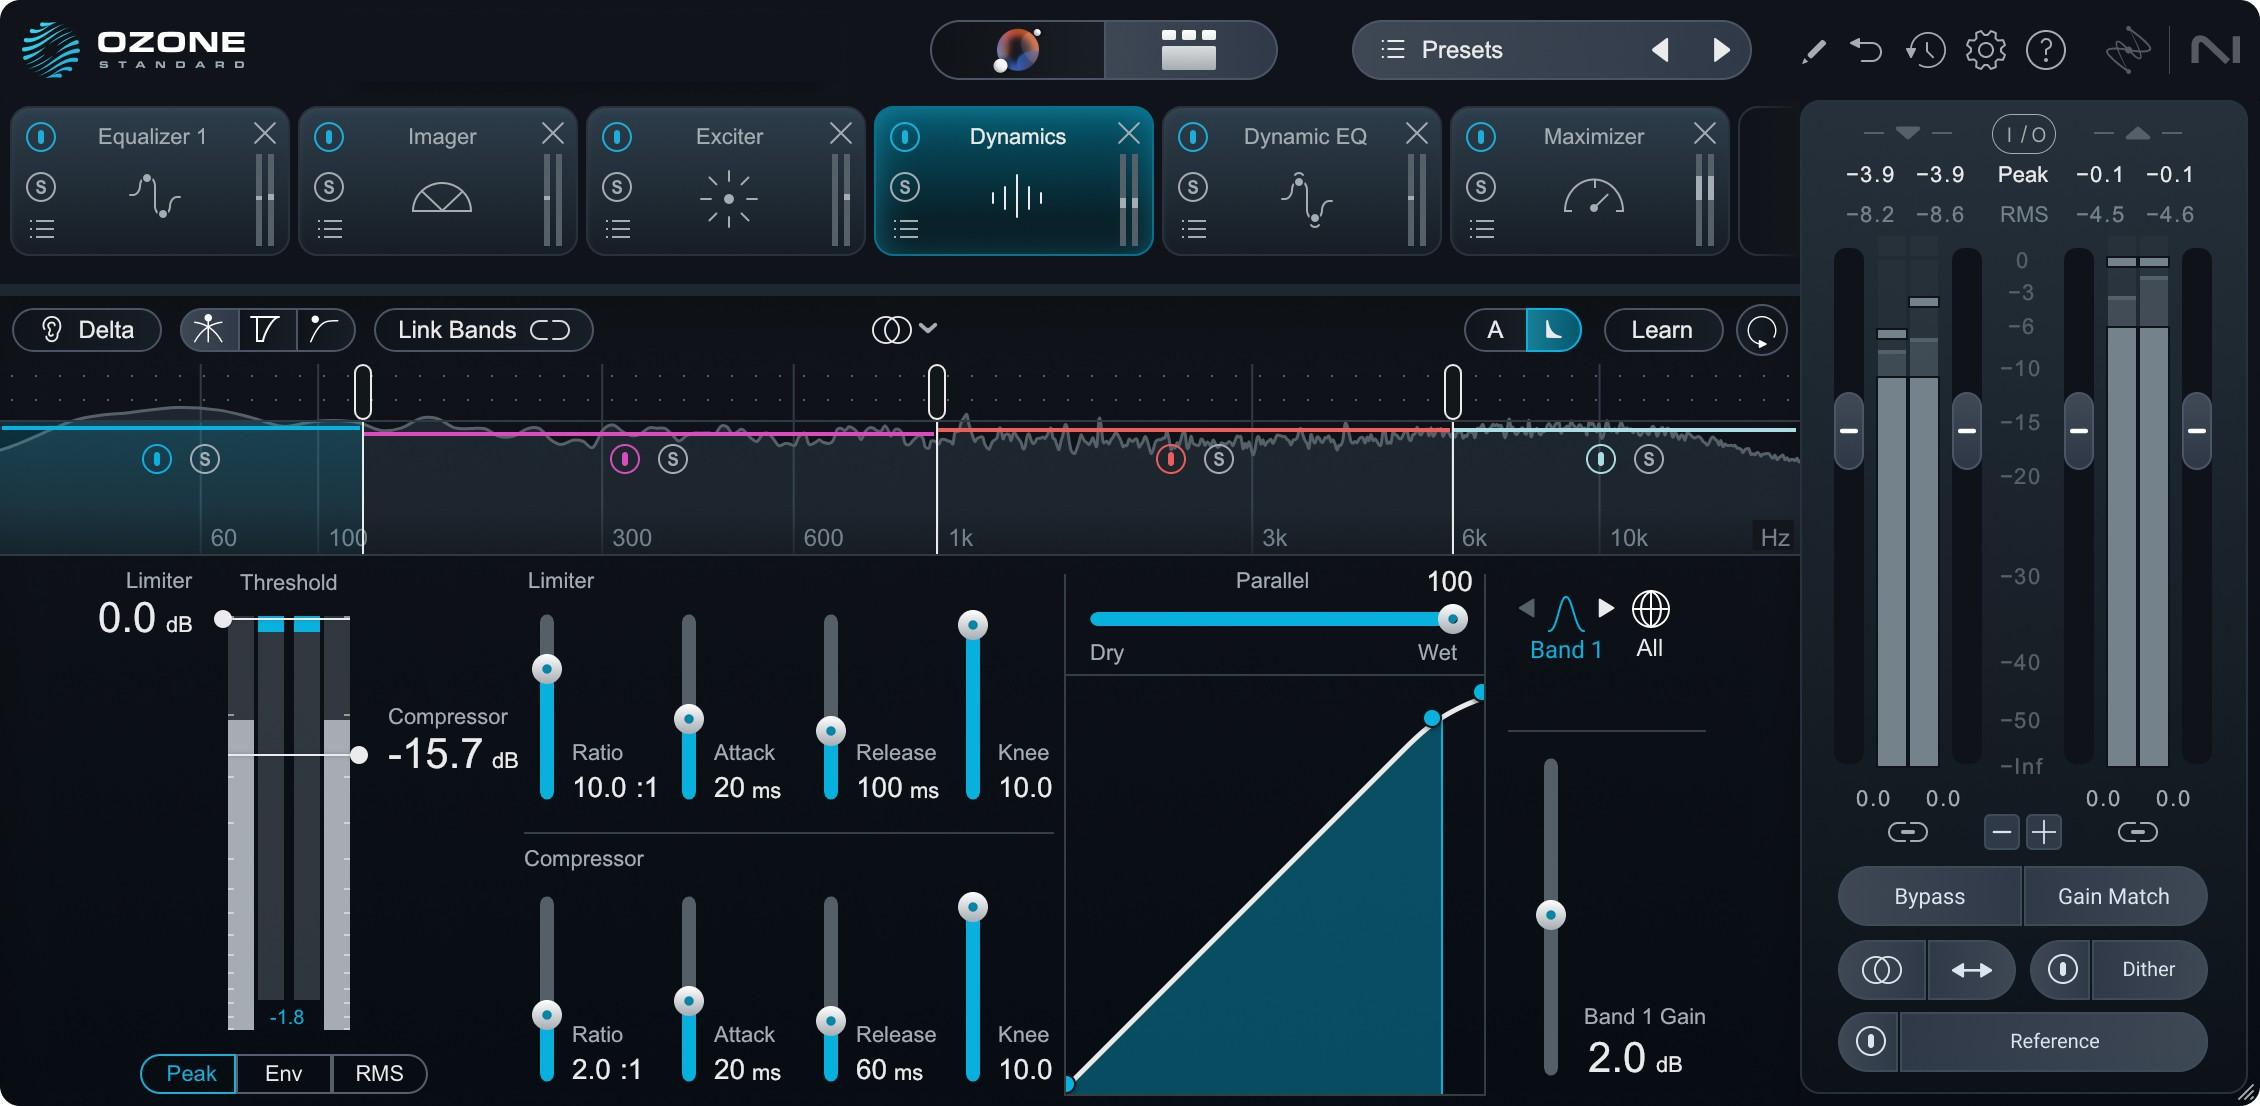This screenshot has width=2260, height=1106.
Task: Enable Gain Match
Action: coord(2114,896)
